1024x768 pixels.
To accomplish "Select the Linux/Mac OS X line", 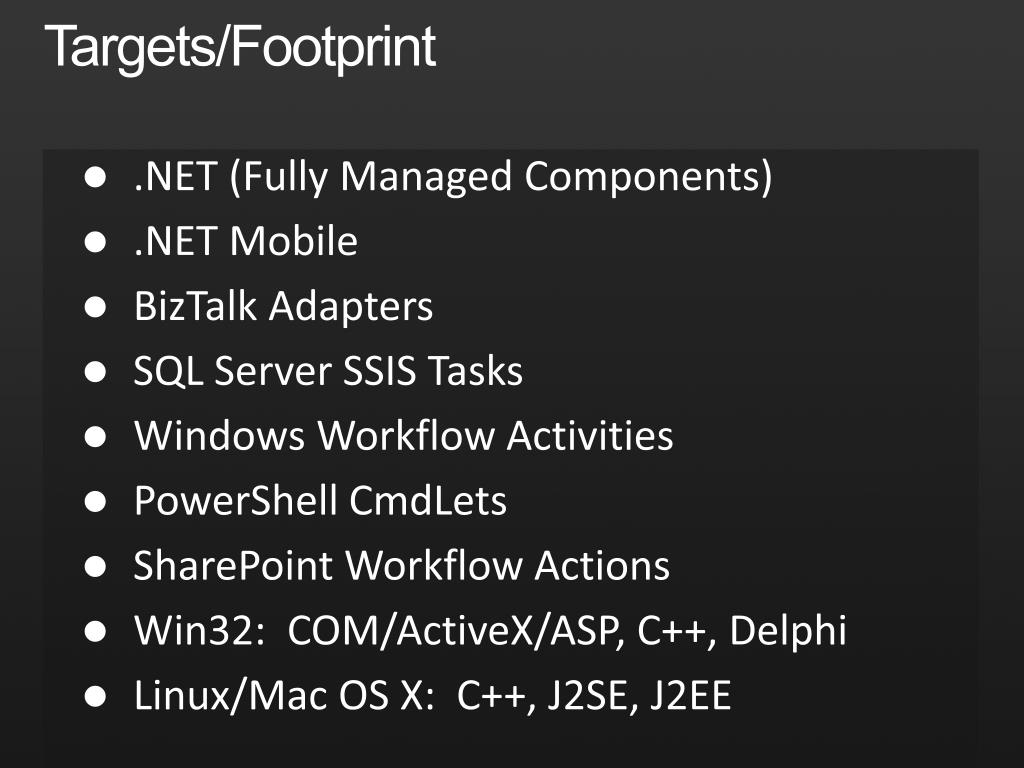I will 432,696.
